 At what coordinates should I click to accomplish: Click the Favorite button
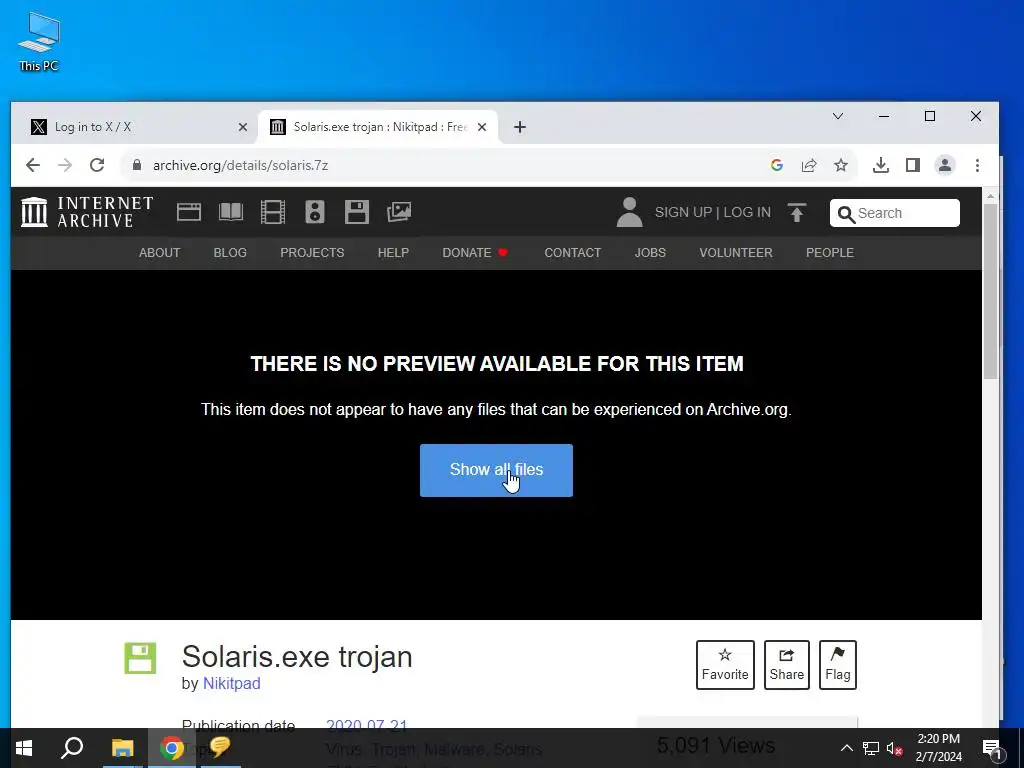(725, 665)
